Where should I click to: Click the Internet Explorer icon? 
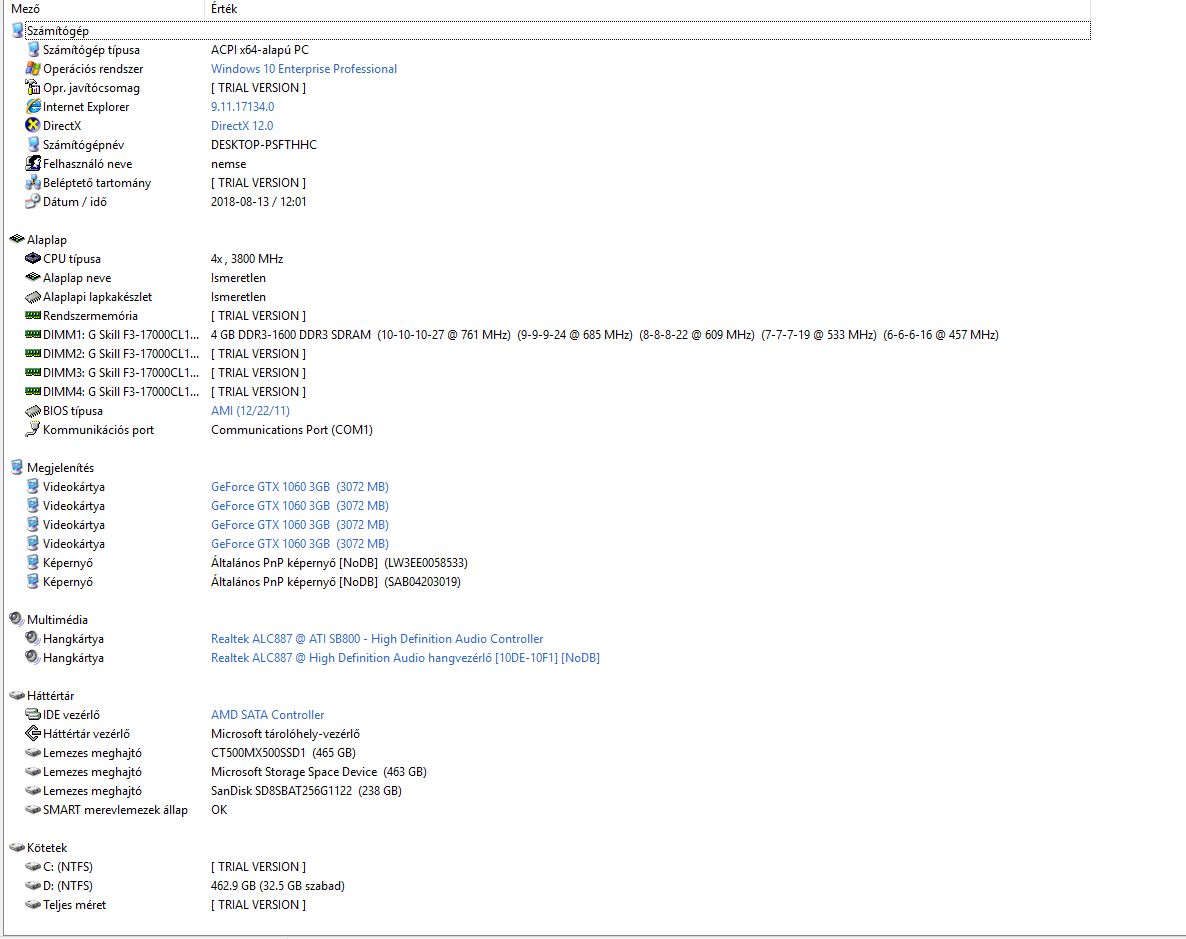coord(33,106)
